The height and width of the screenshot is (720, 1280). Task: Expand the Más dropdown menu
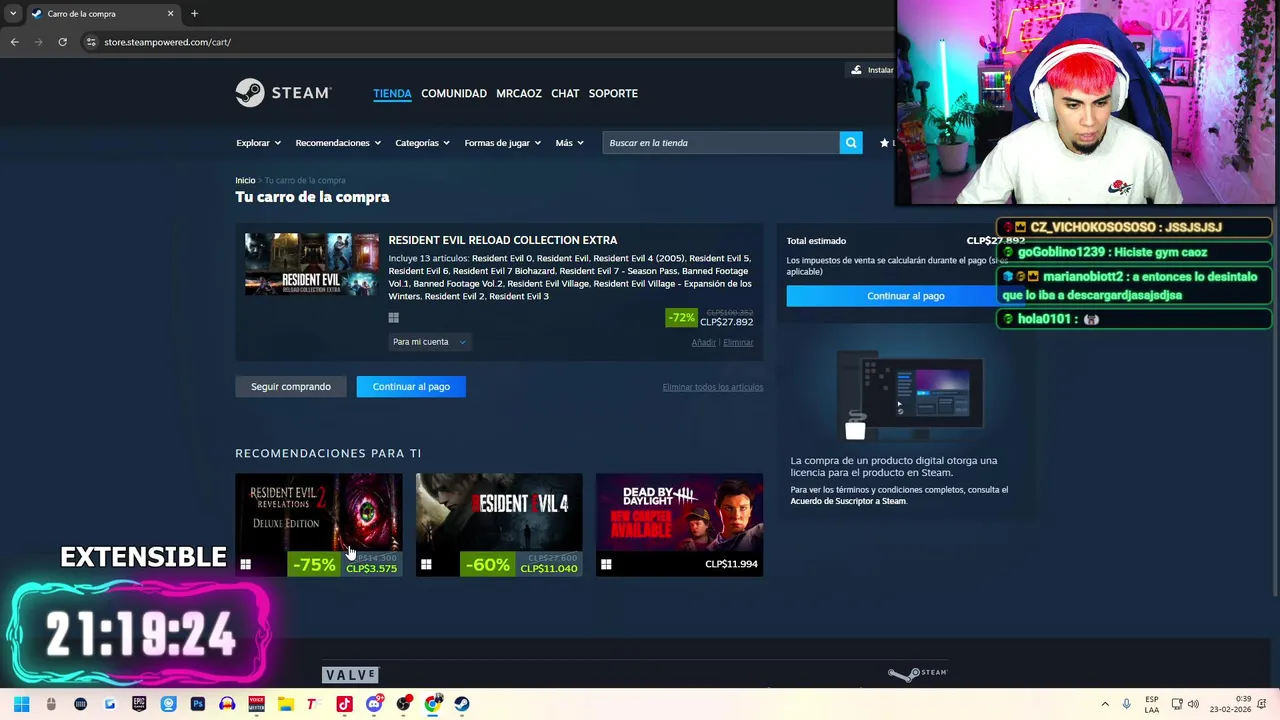click(x=570, y=143)
